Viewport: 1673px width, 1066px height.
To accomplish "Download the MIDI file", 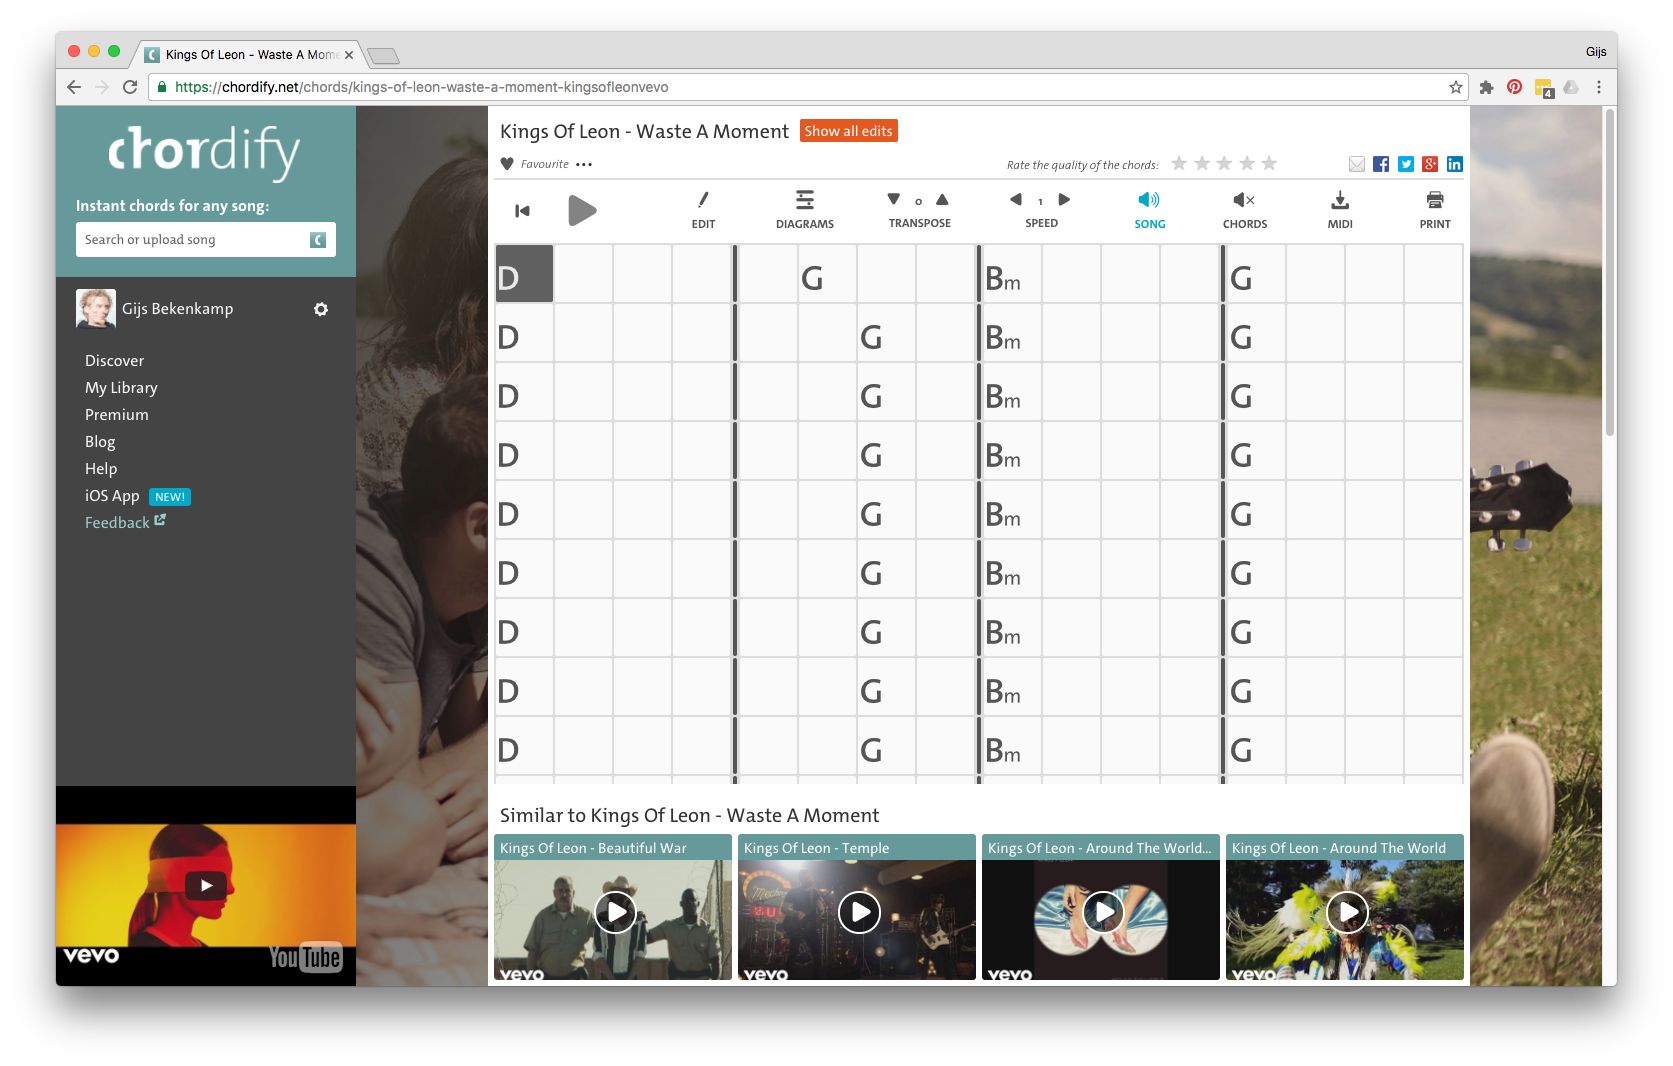I will (x=1339, y=209).
